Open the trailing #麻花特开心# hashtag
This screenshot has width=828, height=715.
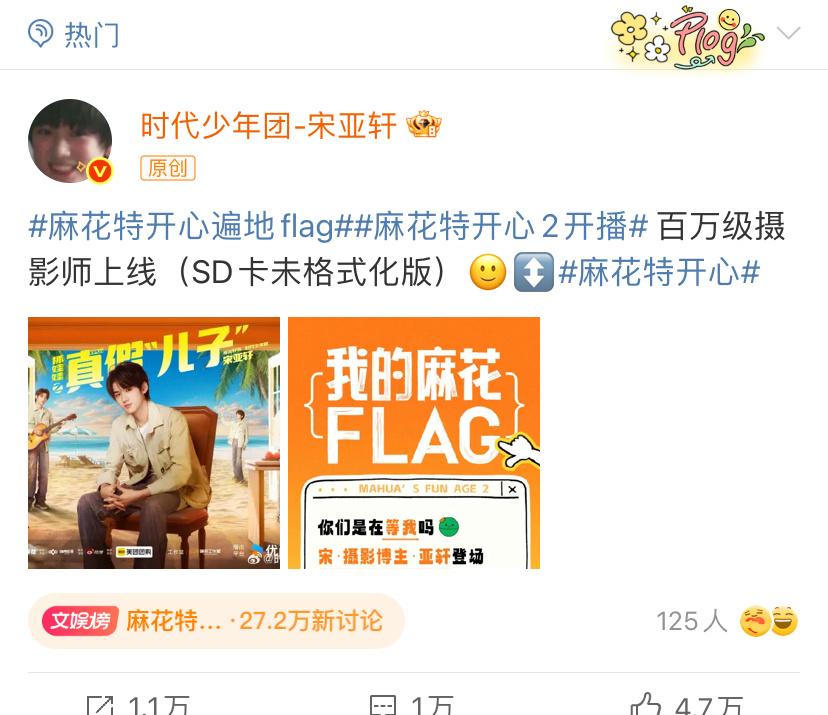click(659, 272)
